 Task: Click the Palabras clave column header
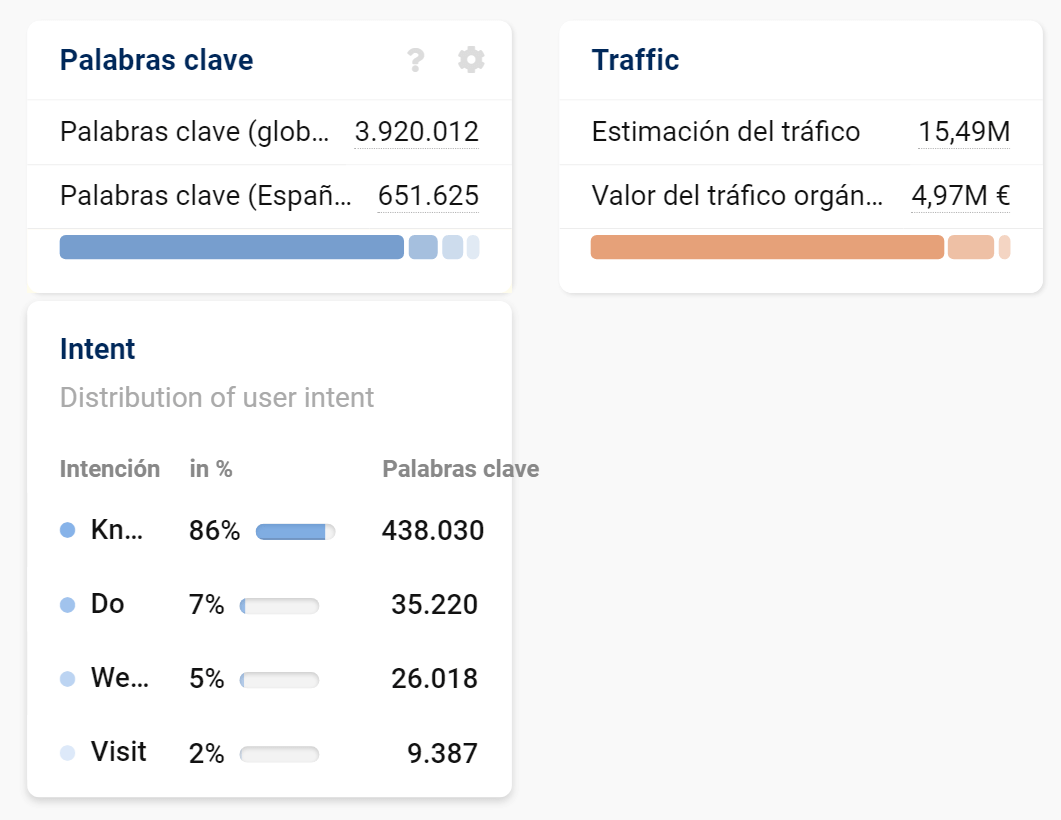[460, 469]
